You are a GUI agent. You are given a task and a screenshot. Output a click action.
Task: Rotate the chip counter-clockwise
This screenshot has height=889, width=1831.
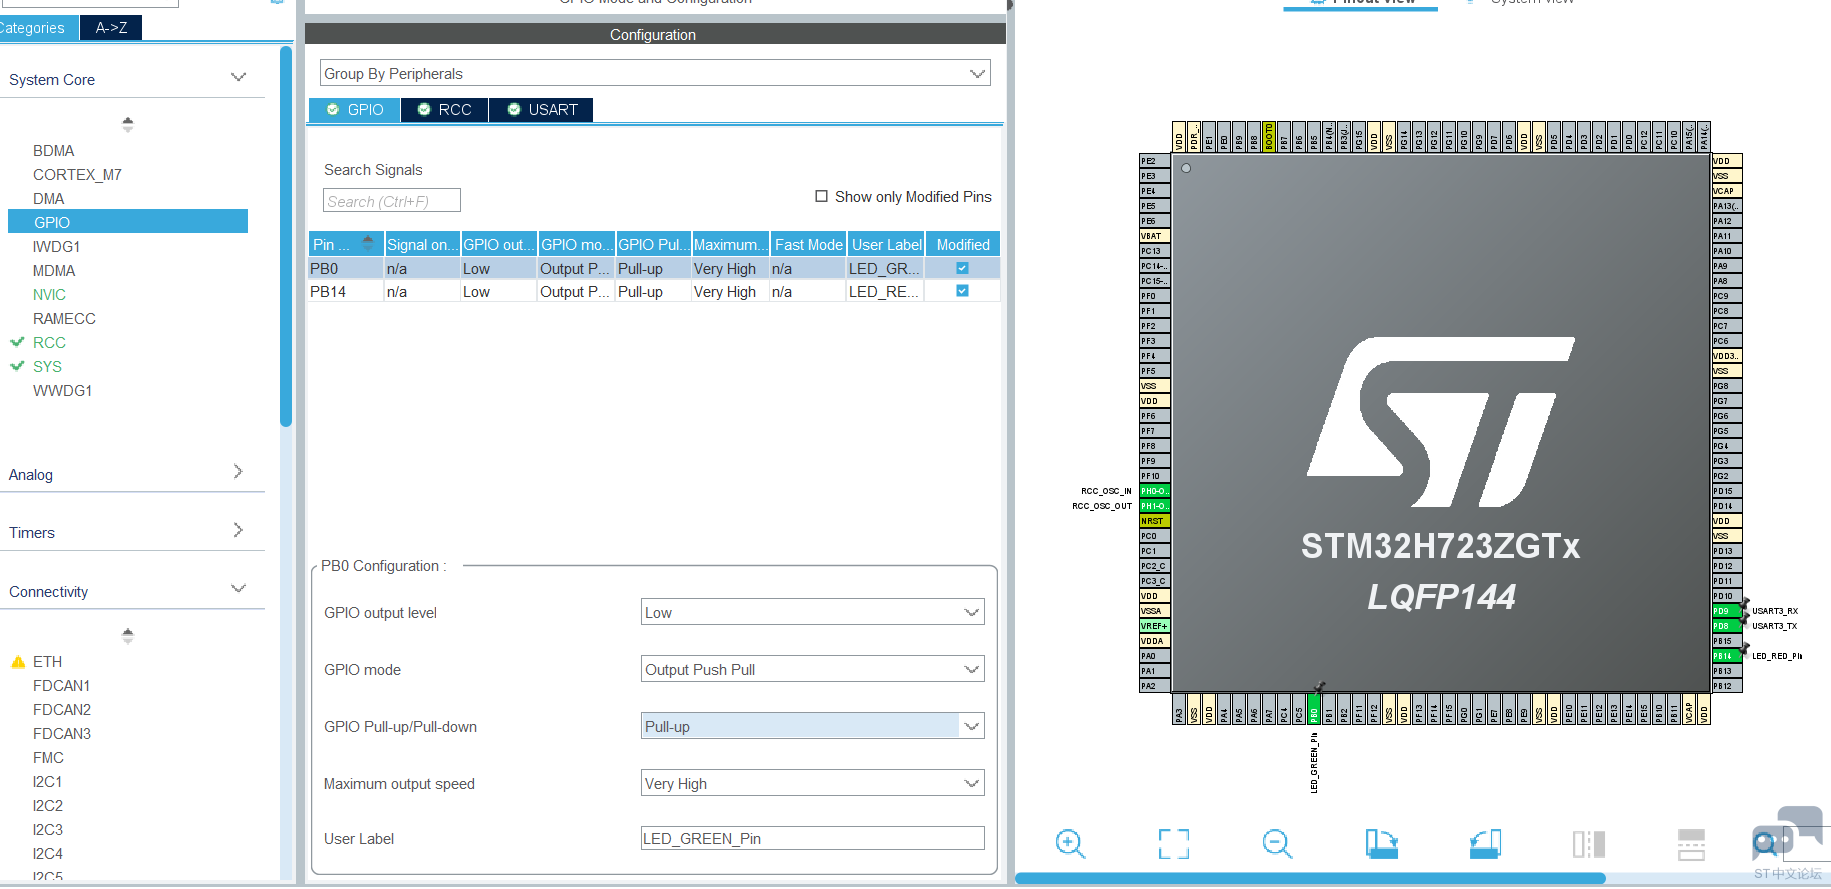[x=1485, y=843]
